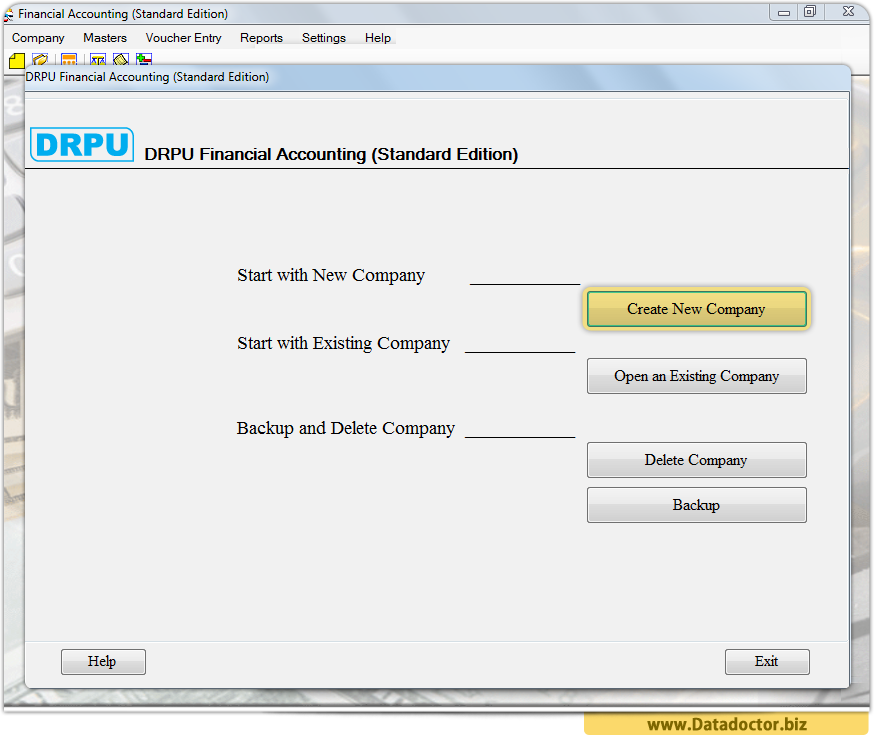Minimize the Financial Accounting window

click(x=784, y=12)
